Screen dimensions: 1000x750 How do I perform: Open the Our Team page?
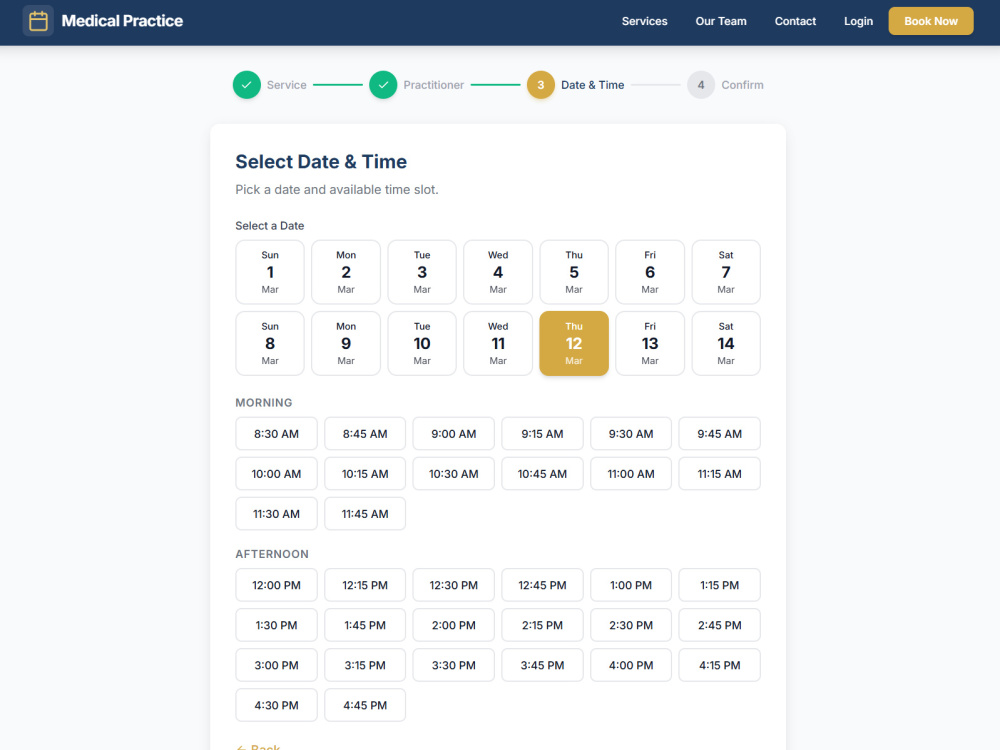(x=721, y=21)
